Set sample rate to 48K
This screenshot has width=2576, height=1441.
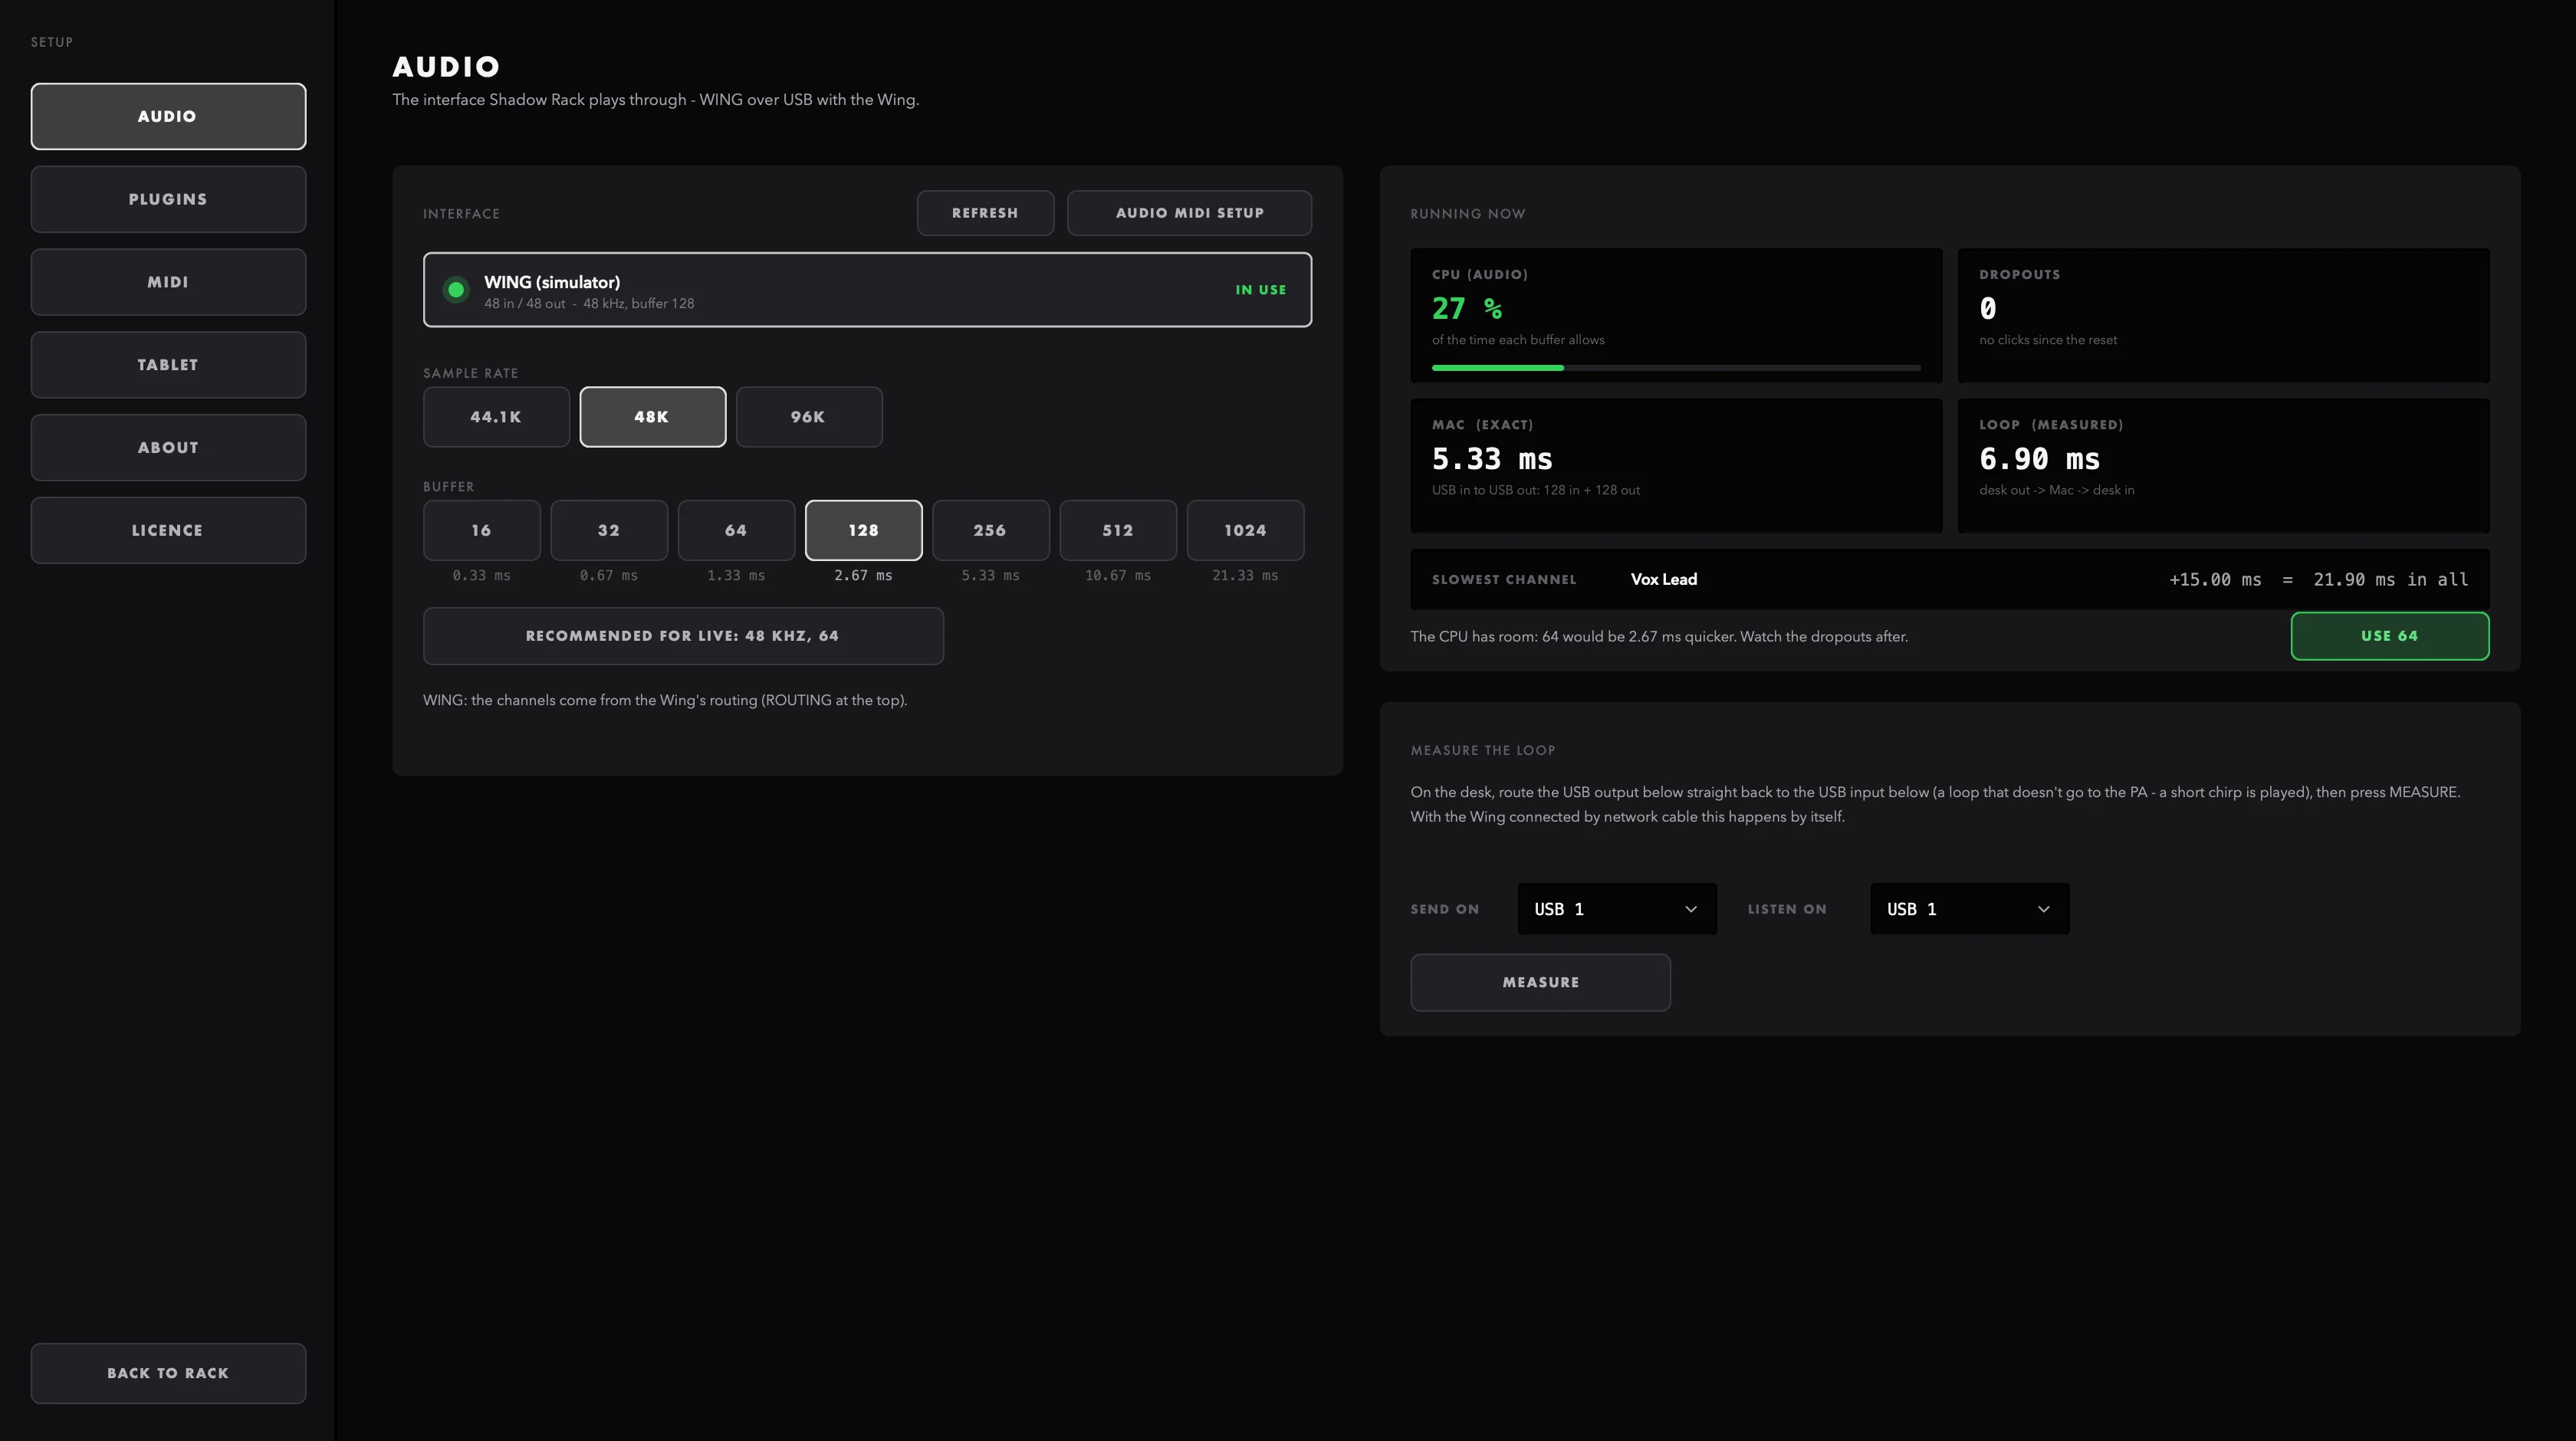652,417
